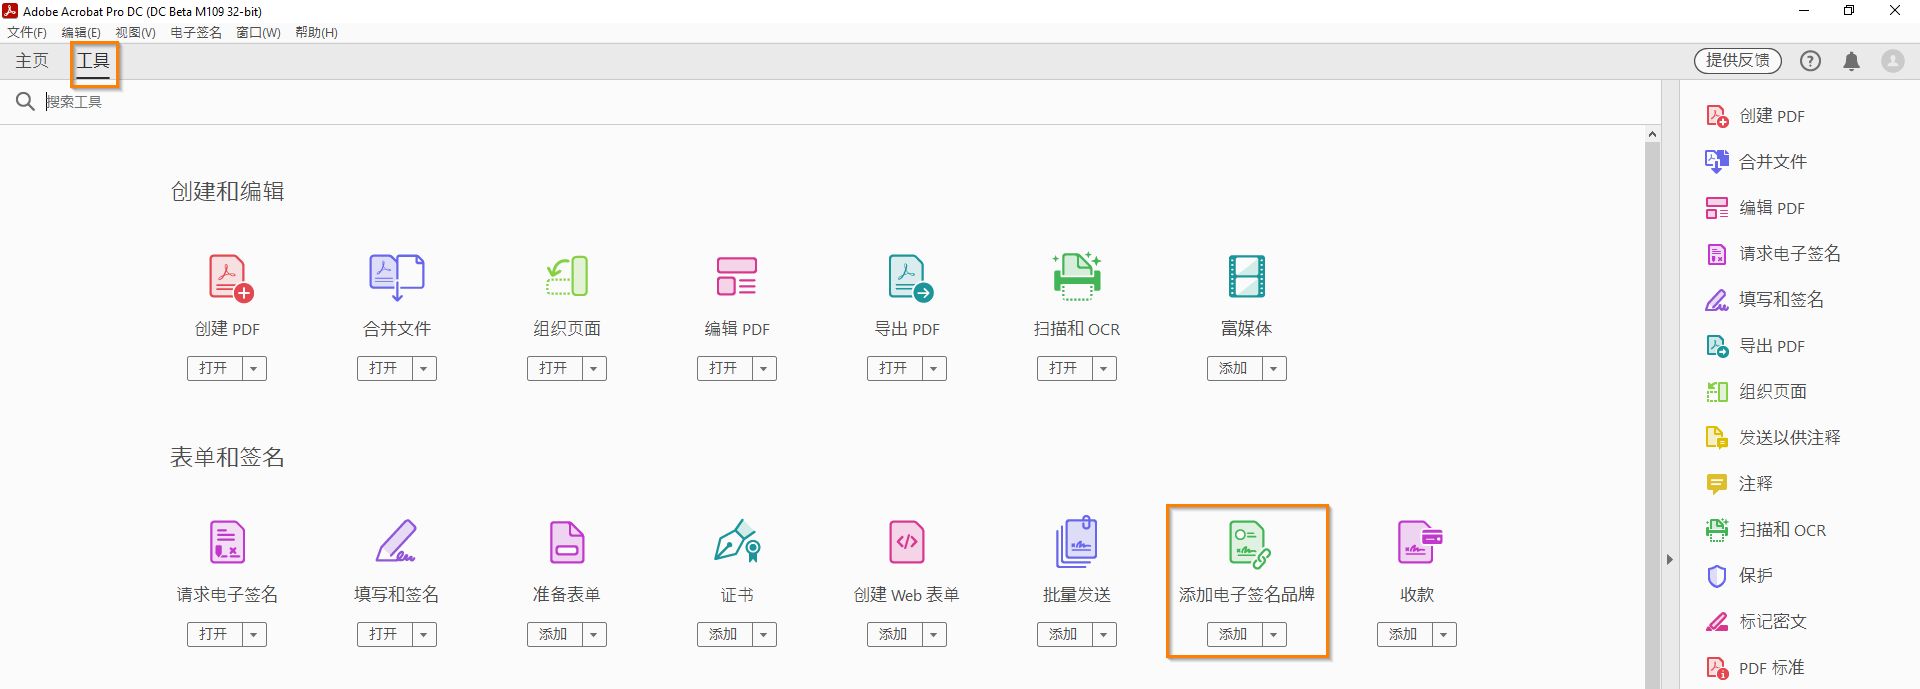The height and width of the screenshot is (689, 1920).
Task: Click the 导出 PDF tool icon in main area
Action: point(910,277)
